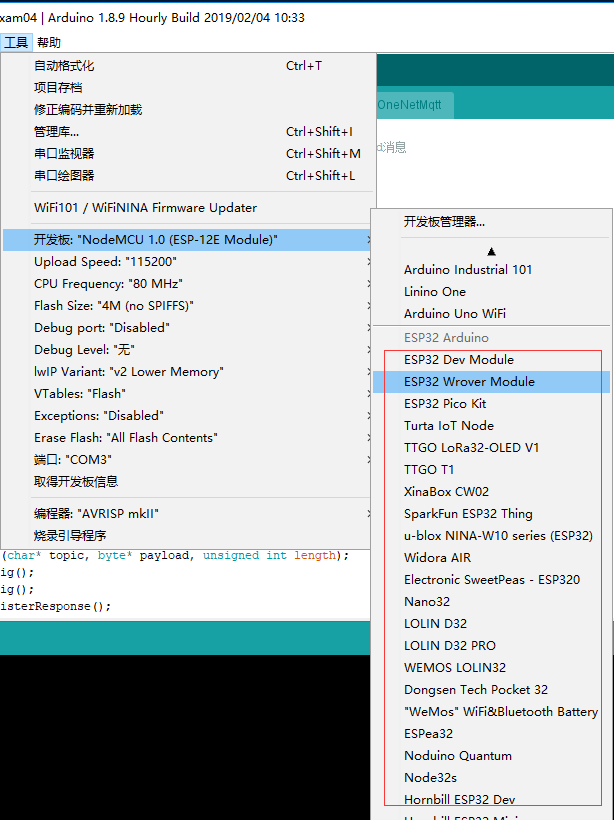The width and height of the screenshot is (614, 820).
Task: Select TTGO LoRa32-OLED V1 board
Action: (491, 448)
